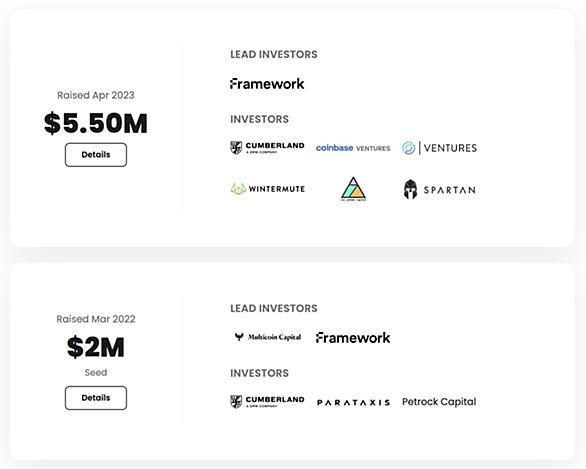Select the Raised Mar 2022 date text
The width and height of the screenshot is (586, 469).
[x=96, y=319]
